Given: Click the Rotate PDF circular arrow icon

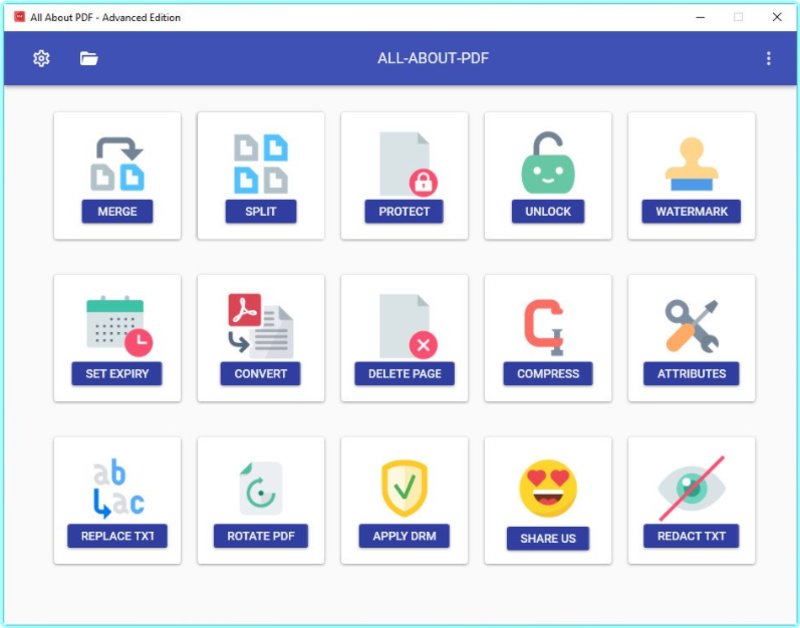Looking at the screenshot, I should tap(261, 488).
